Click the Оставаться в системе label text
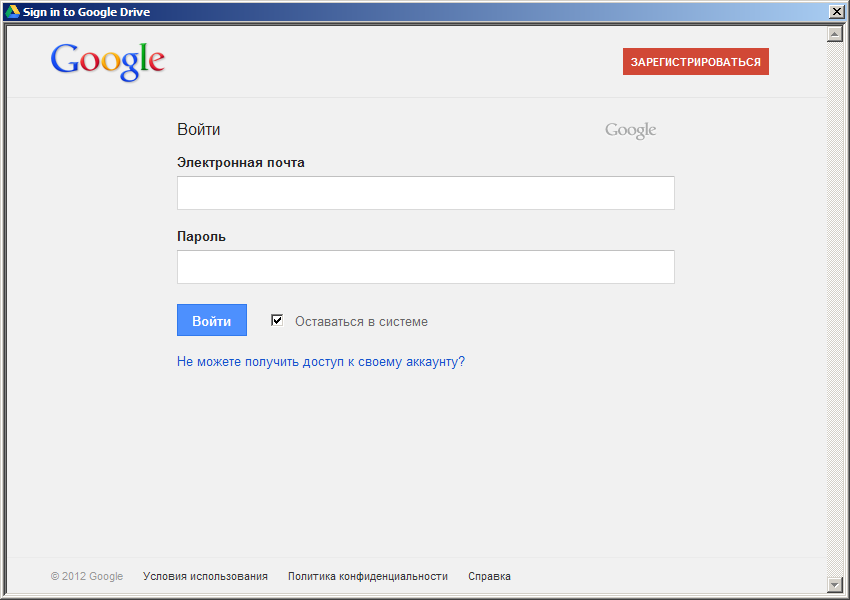The width and height of the screenshot is (850, 600). click(361, 322)
